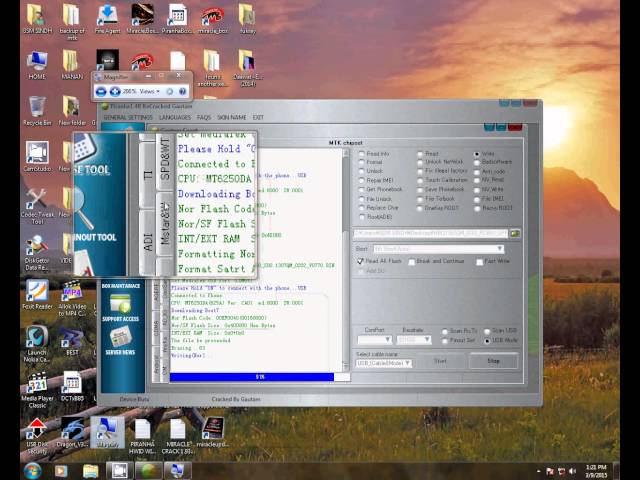This screenshot has height=480, width=640.
Task: Click the taskbar clock
Action: click(x=596, y=471)
